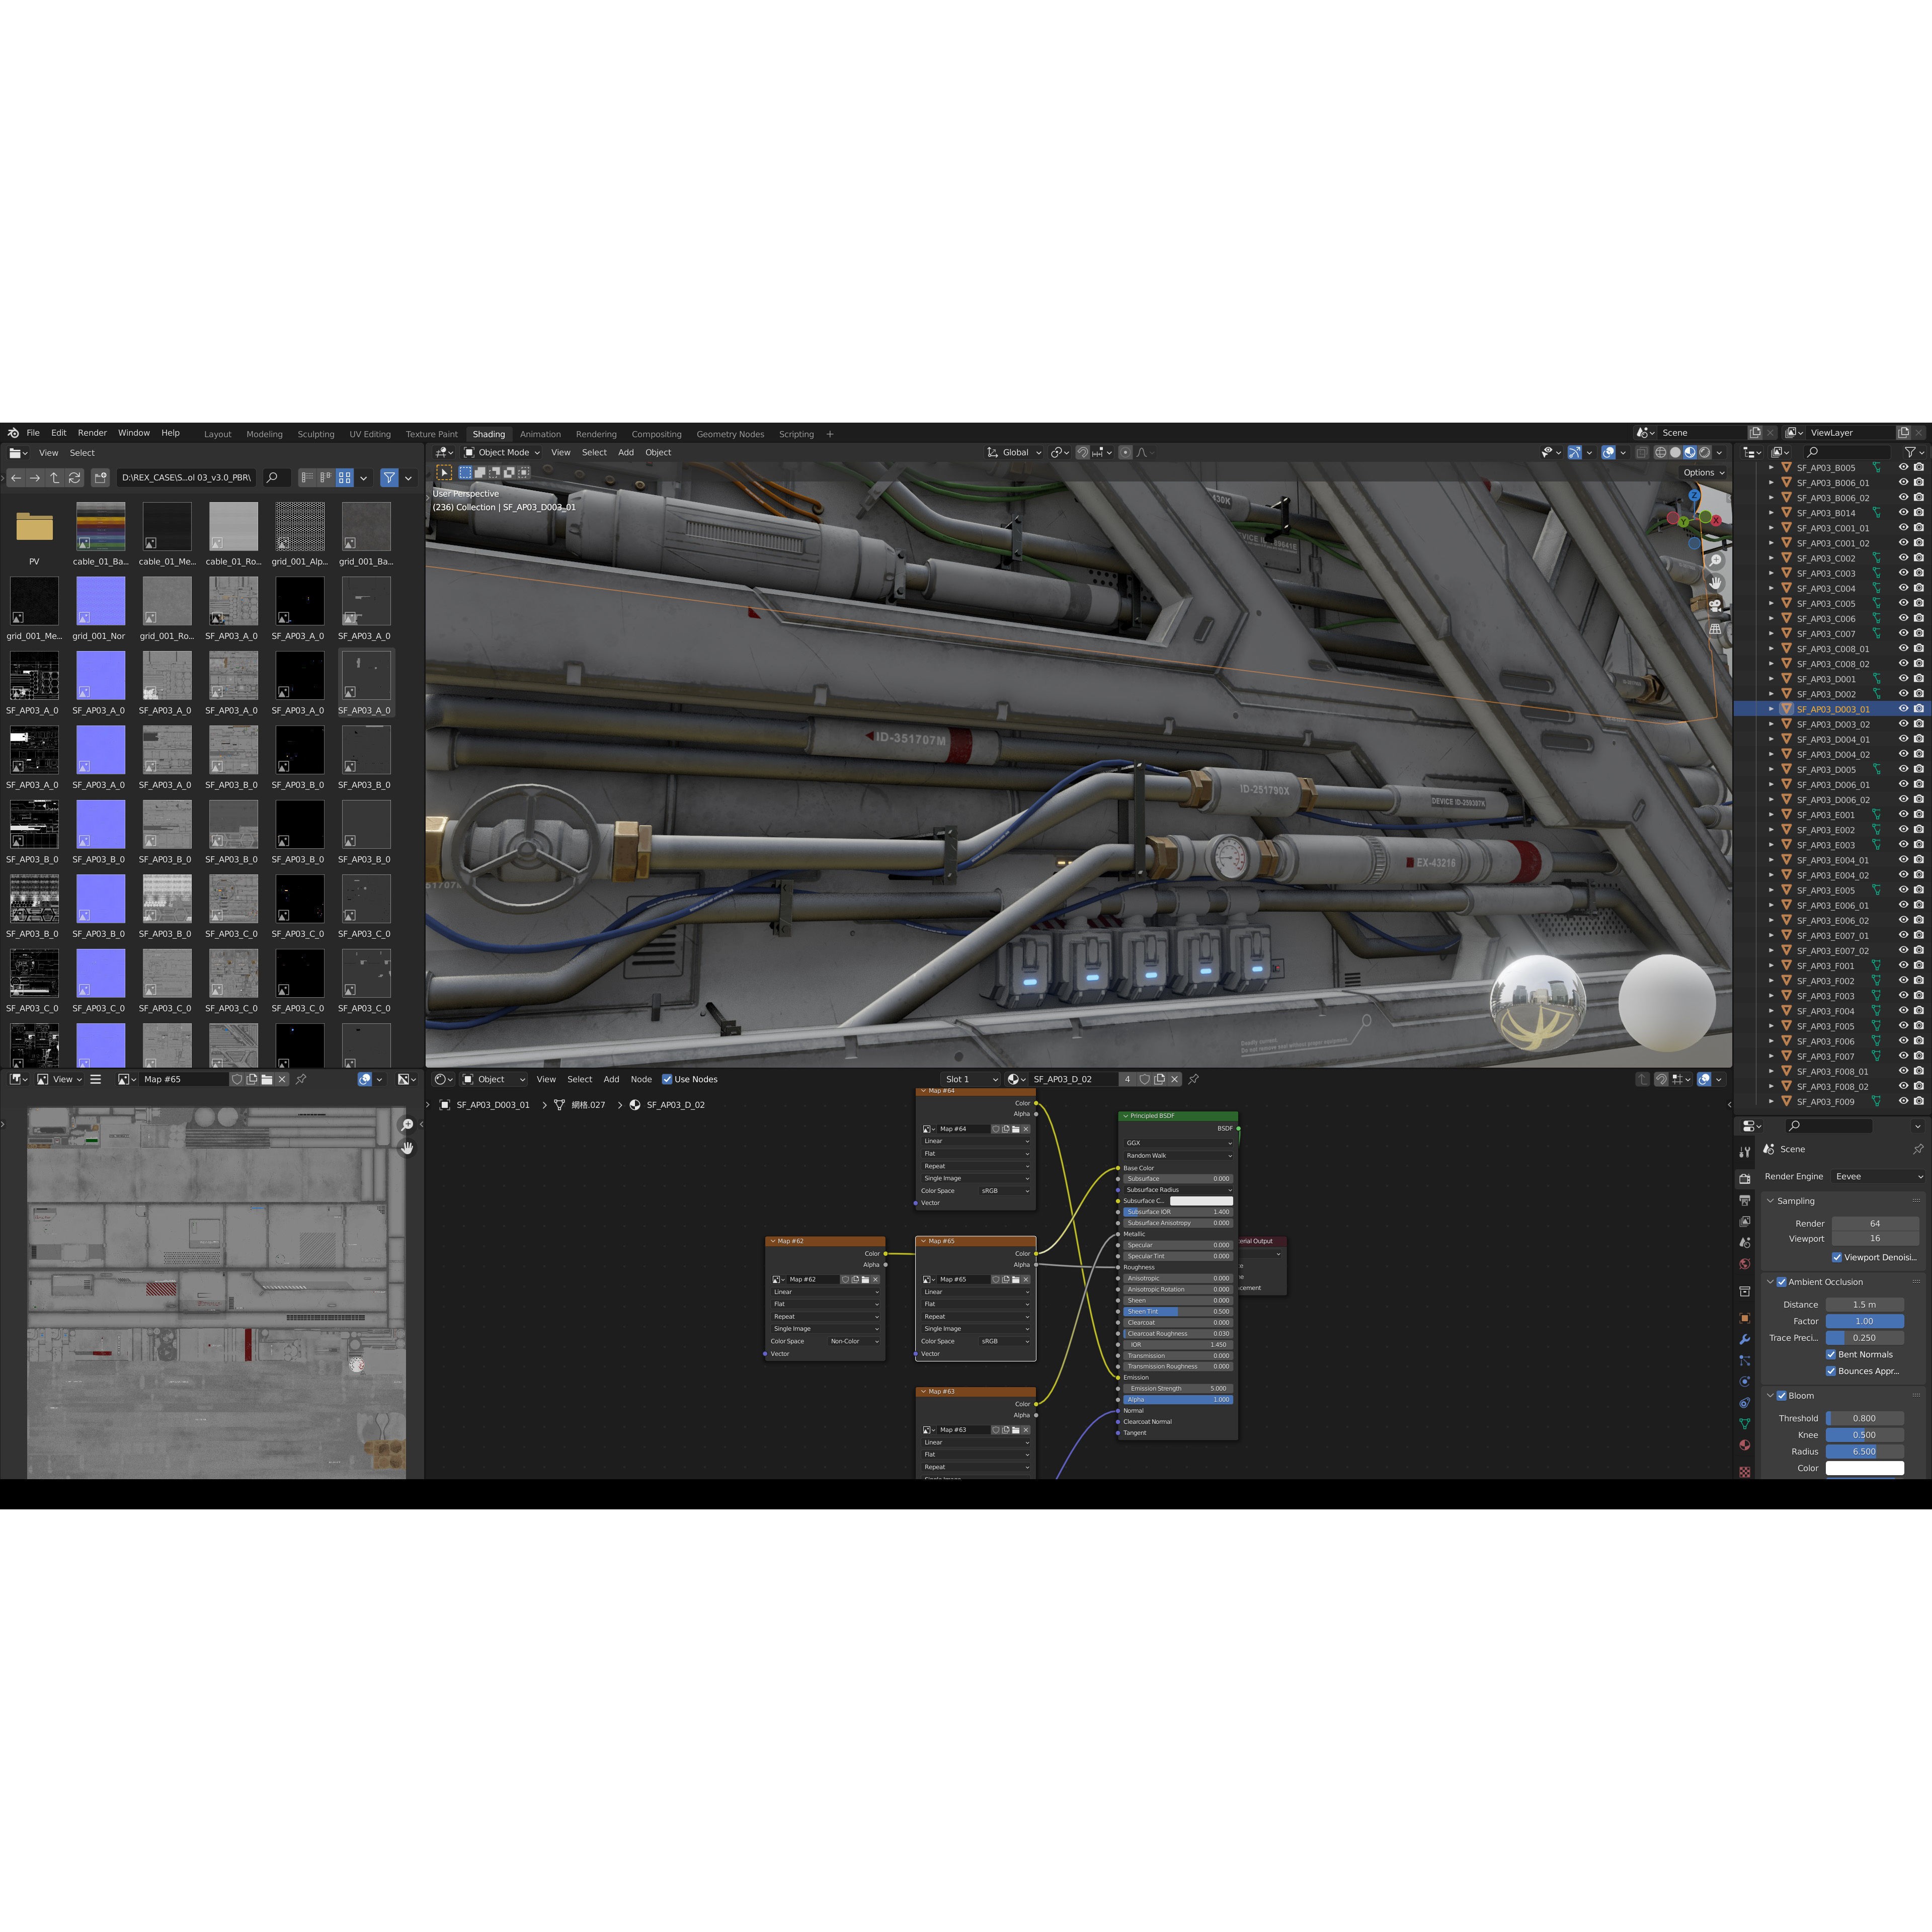Uncheck the Use Nodes checkbox
Viewport: 1932px width, 1932px height.
pos(667,1079)
